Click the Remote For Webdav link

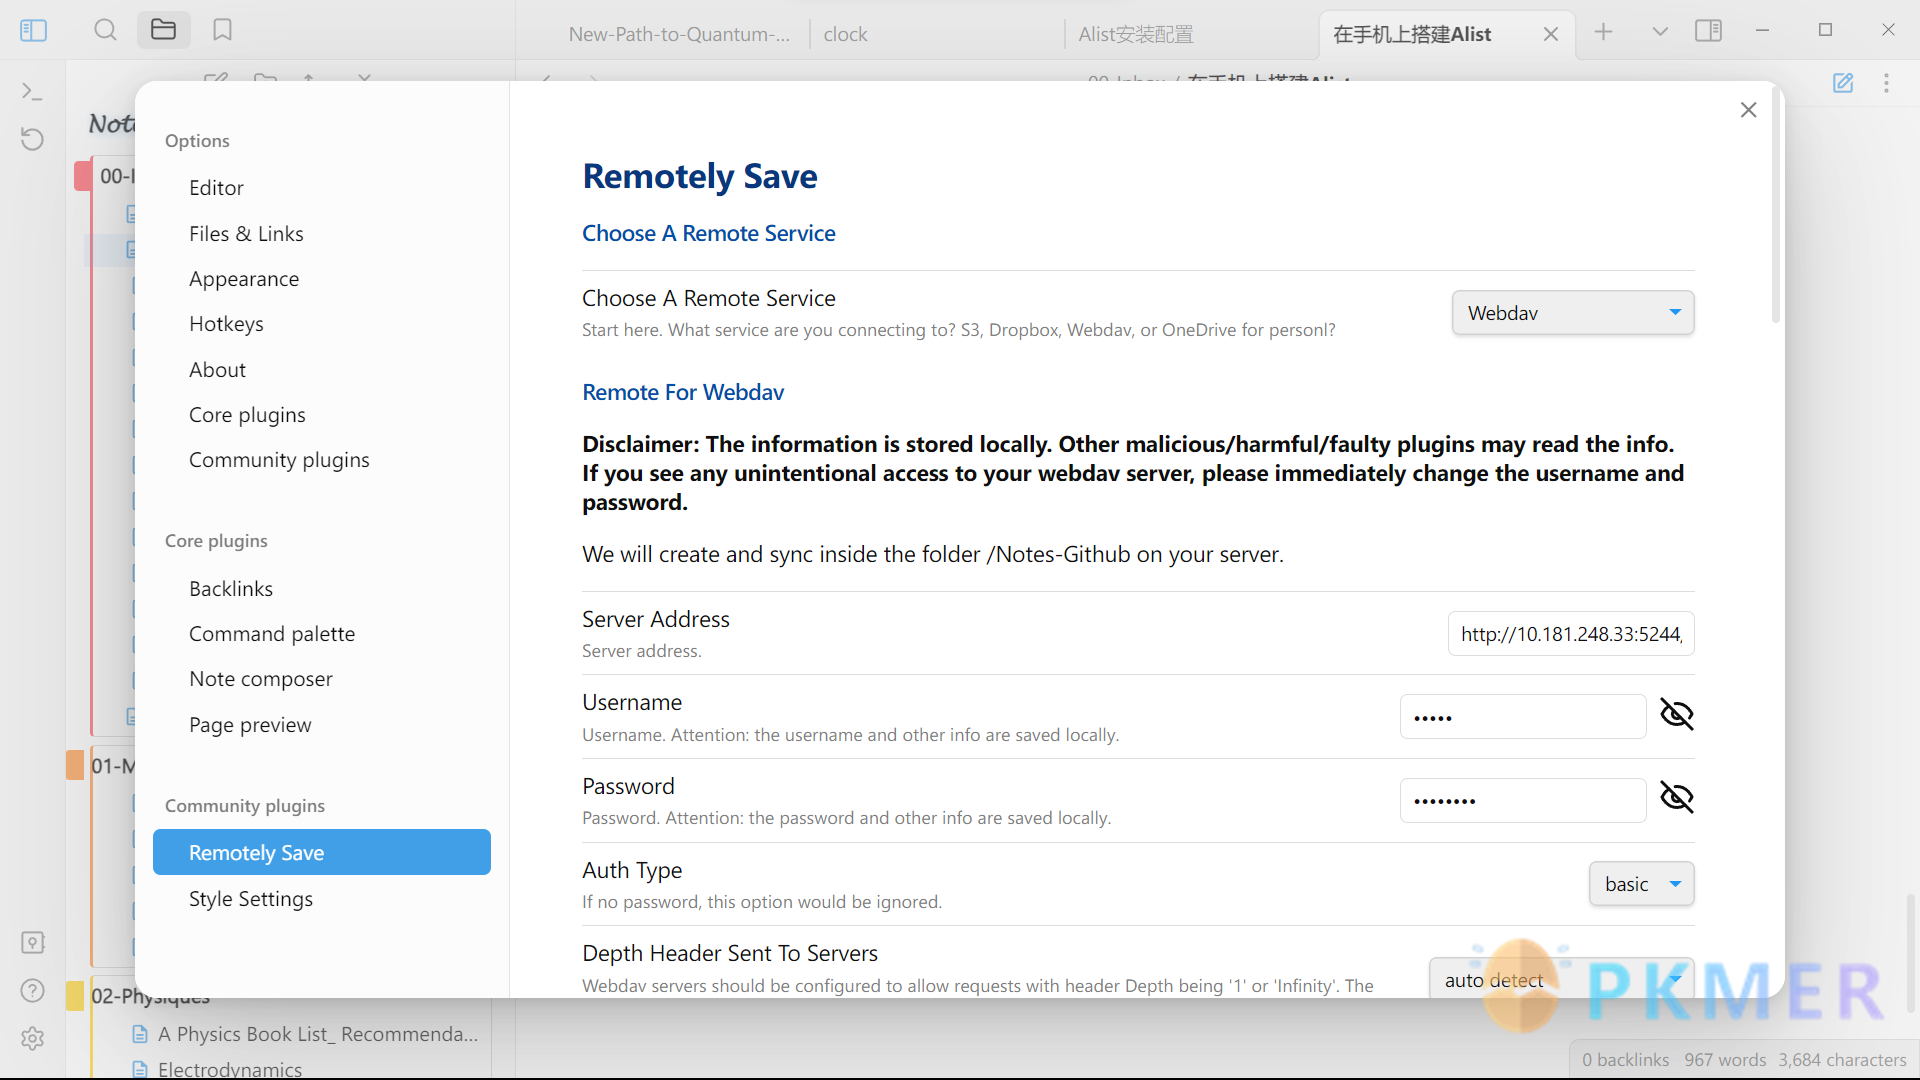(x=683, y=392)
